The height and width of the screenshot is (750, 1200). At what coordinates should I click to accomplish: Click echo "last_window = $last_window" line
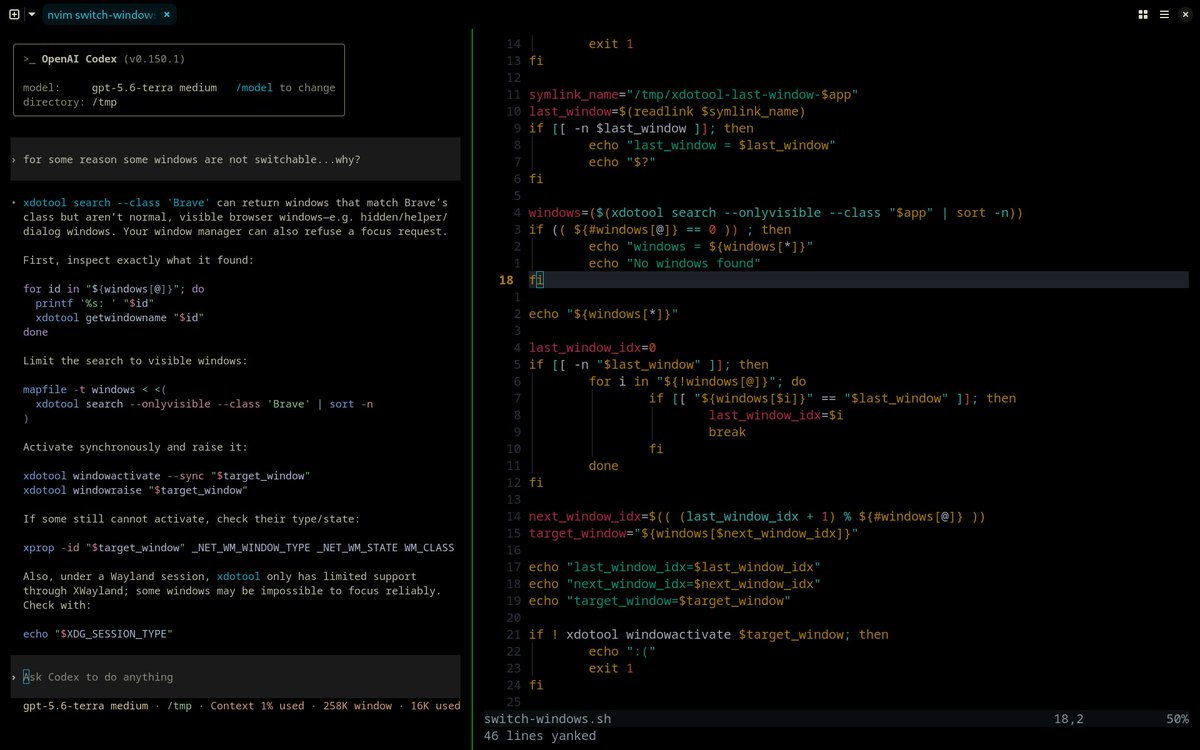tap(712, 145)
